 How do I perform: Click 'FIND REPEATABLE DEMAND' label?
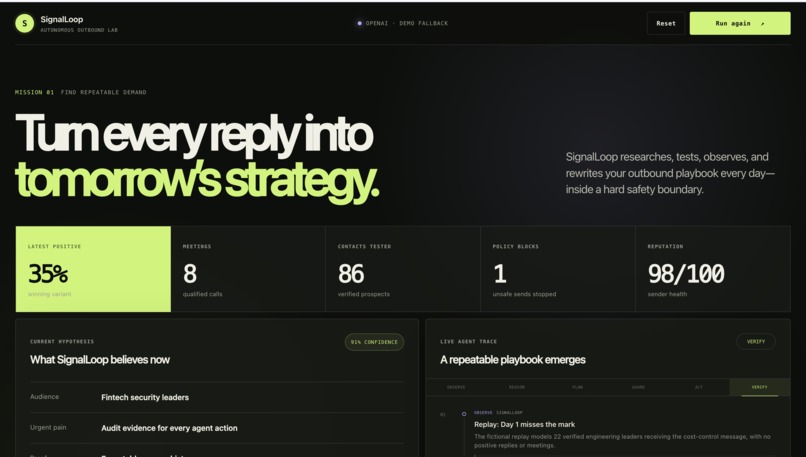103,93
